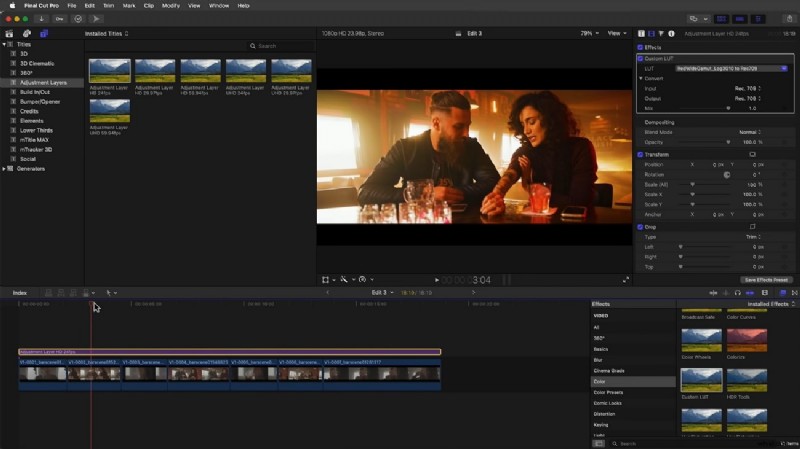The width and height of the screenshot is (800, 449).
Task: Click the Crop onscreen controls icon
Action: [x=752, y=227]
